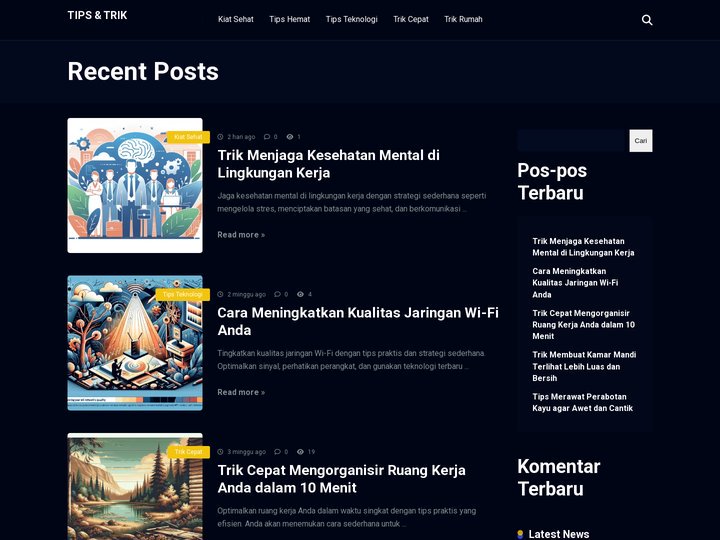Open the Wi-Fi post thumbnail image
720x540 pixels.
pos(135,343)
